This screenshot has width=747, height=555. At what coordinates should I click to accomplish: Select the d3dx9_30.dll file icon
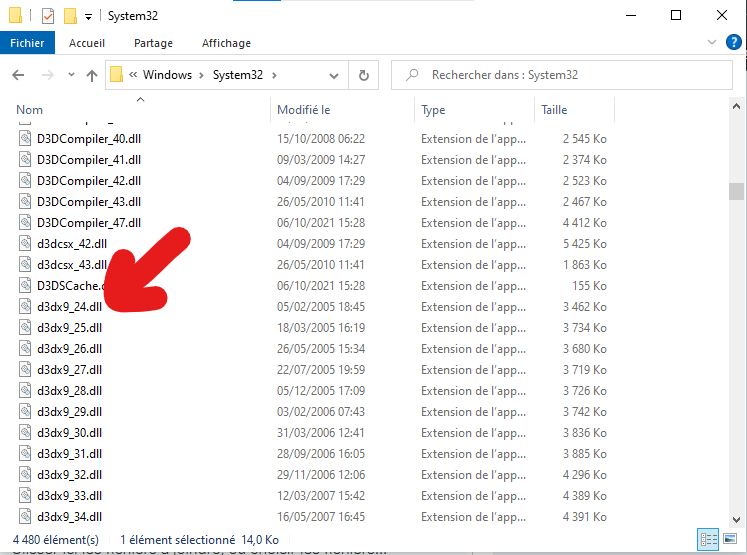click(25, 432)
